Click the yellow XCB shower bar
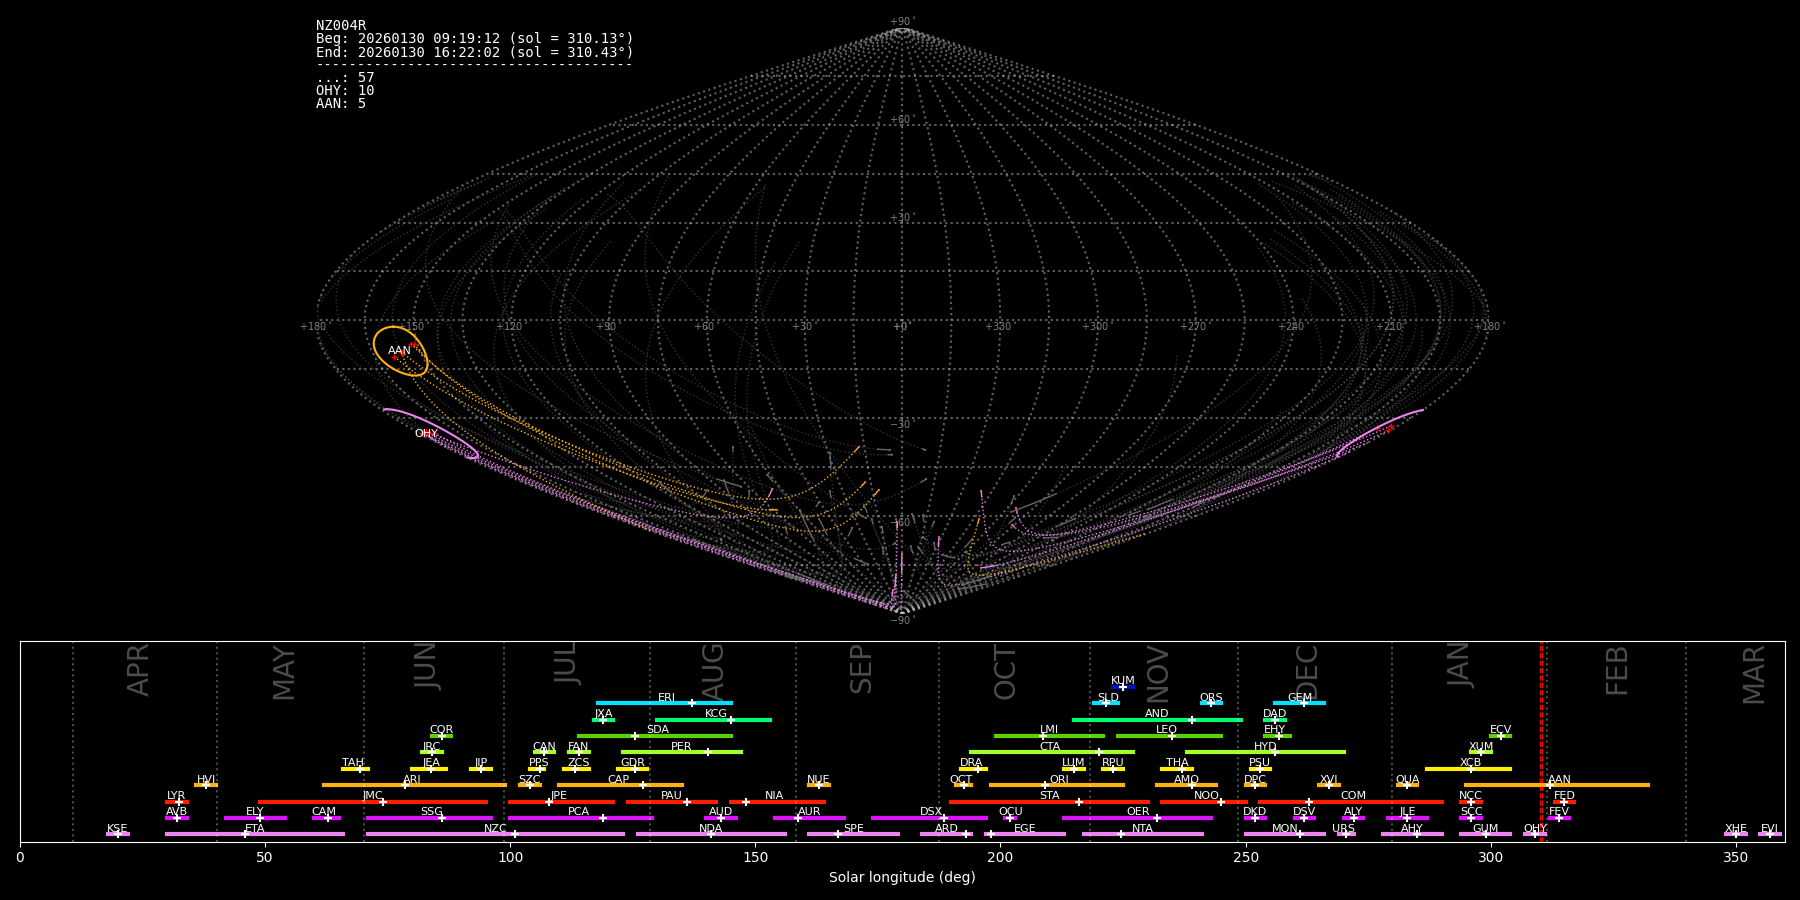This screenshot has height=900, width=1800. pyautogui.click(x=1468, y=769)
